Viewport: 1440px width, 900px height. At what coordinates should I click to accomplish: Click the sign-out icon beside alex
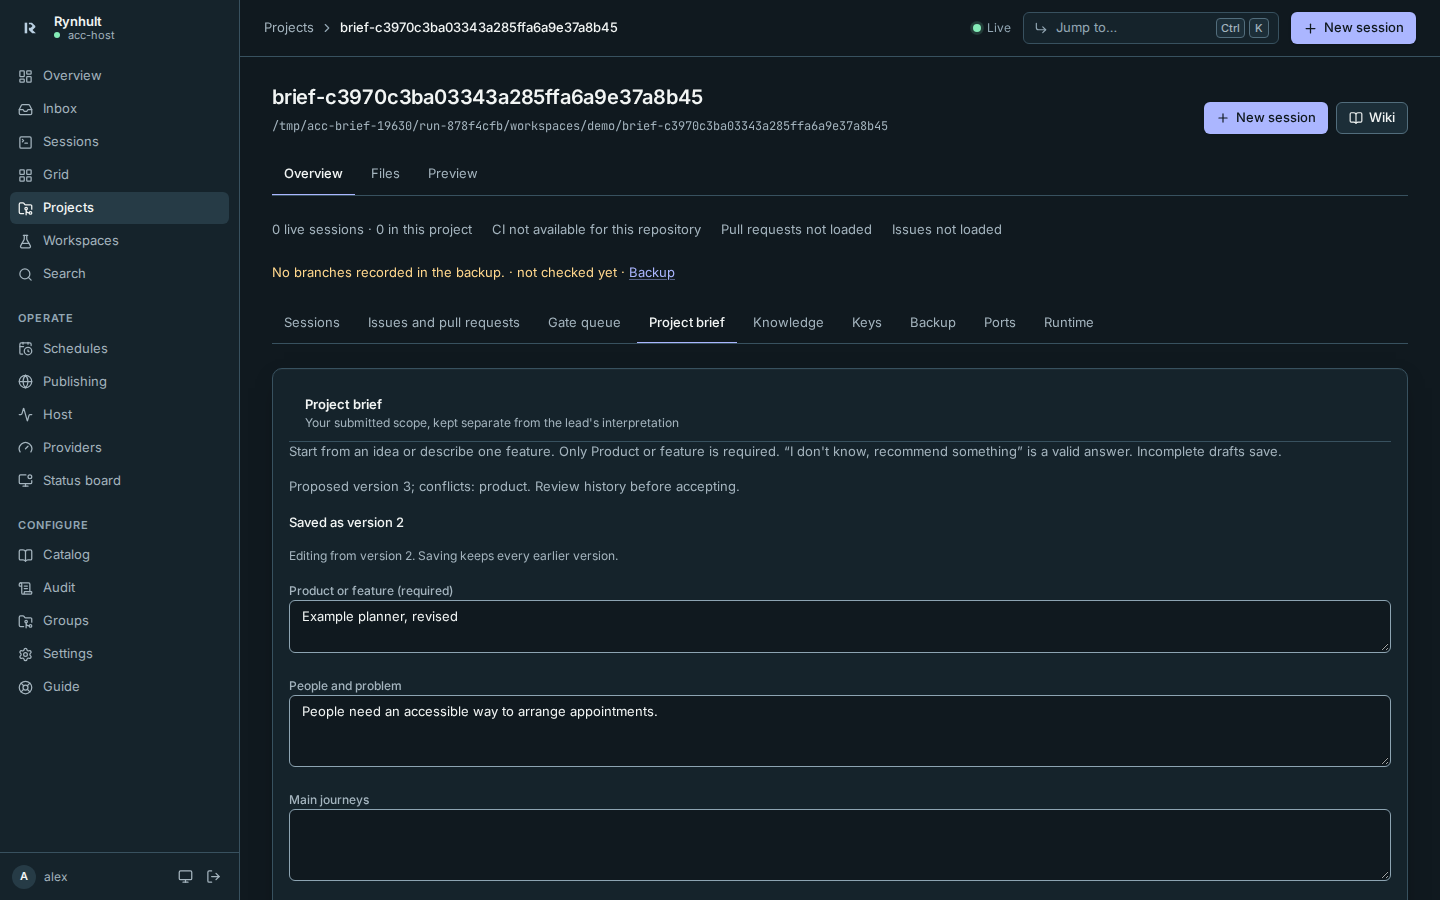click(213, 877)
